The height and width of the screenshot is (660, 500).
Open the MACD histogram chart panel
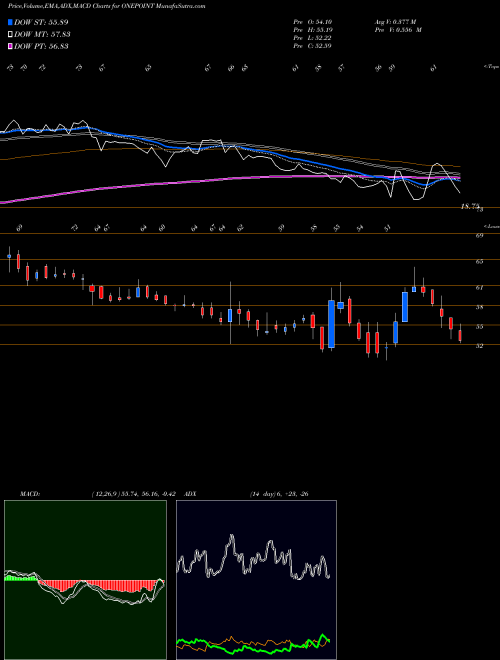pos(85,580)
